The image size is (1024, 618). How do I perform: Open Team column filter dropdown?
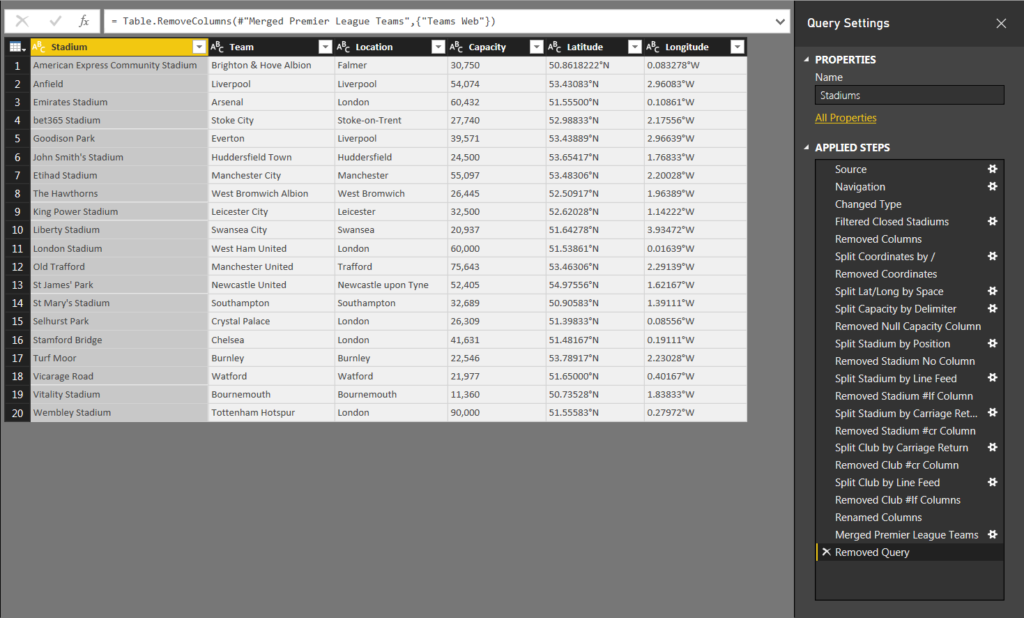click(325, 47)
